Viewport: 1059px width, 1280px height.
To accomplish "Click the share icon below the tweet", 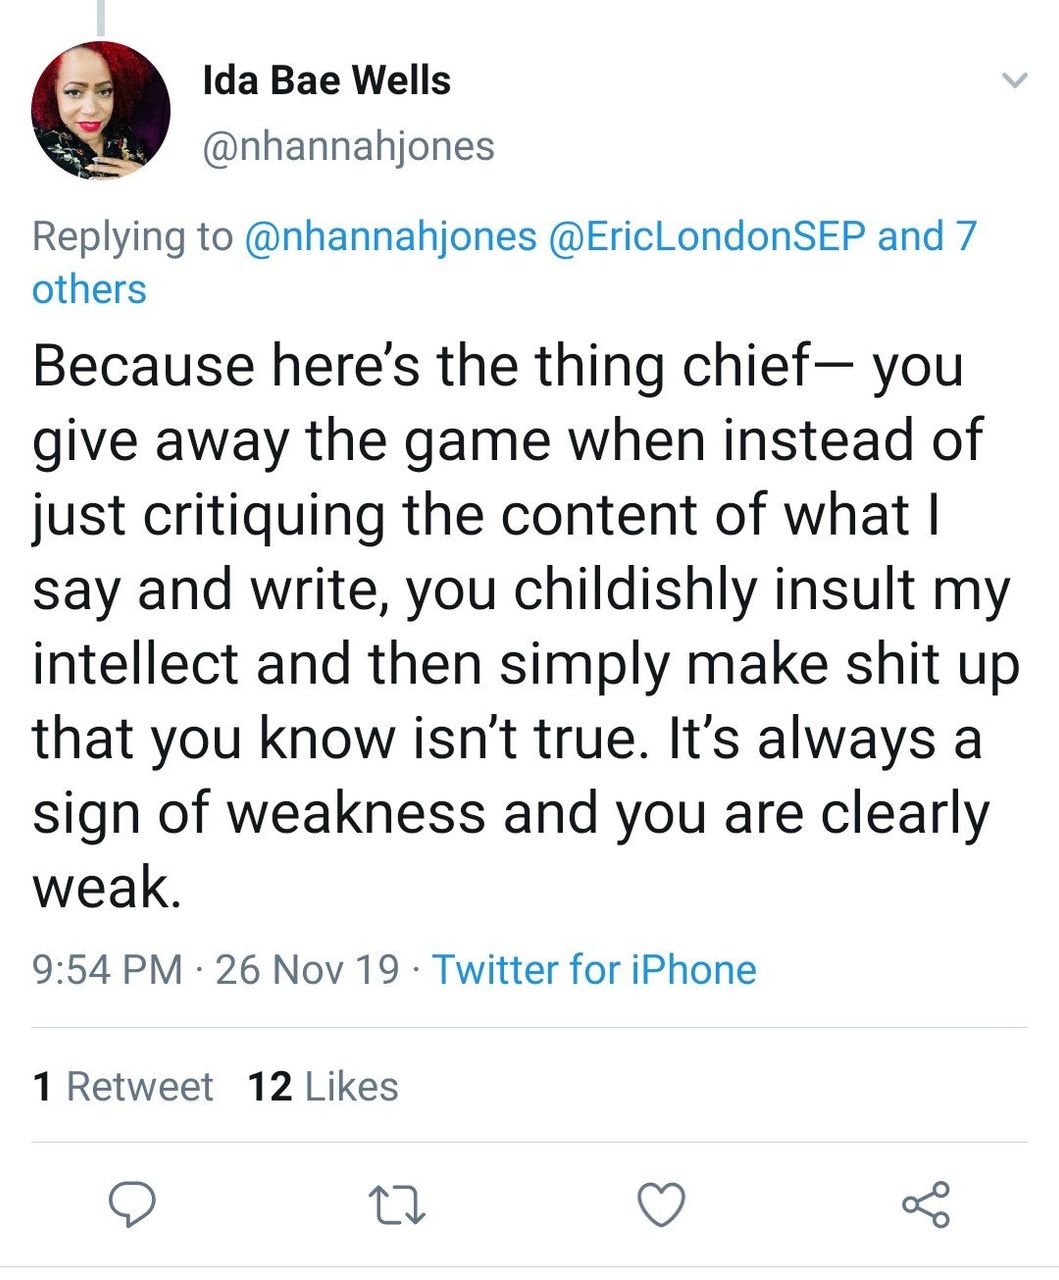I will [926, 1203].
